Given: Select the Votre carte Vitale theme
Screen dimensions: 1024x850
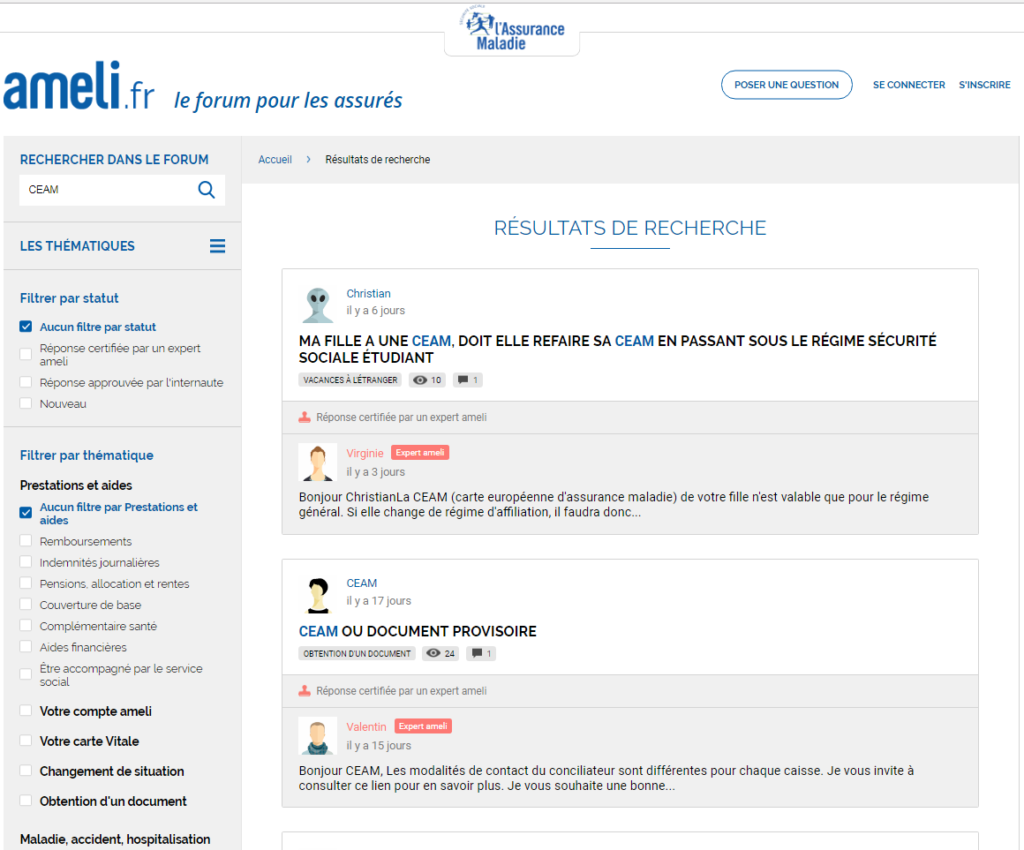Looking at the screenshot, I should tap(26, 742).
